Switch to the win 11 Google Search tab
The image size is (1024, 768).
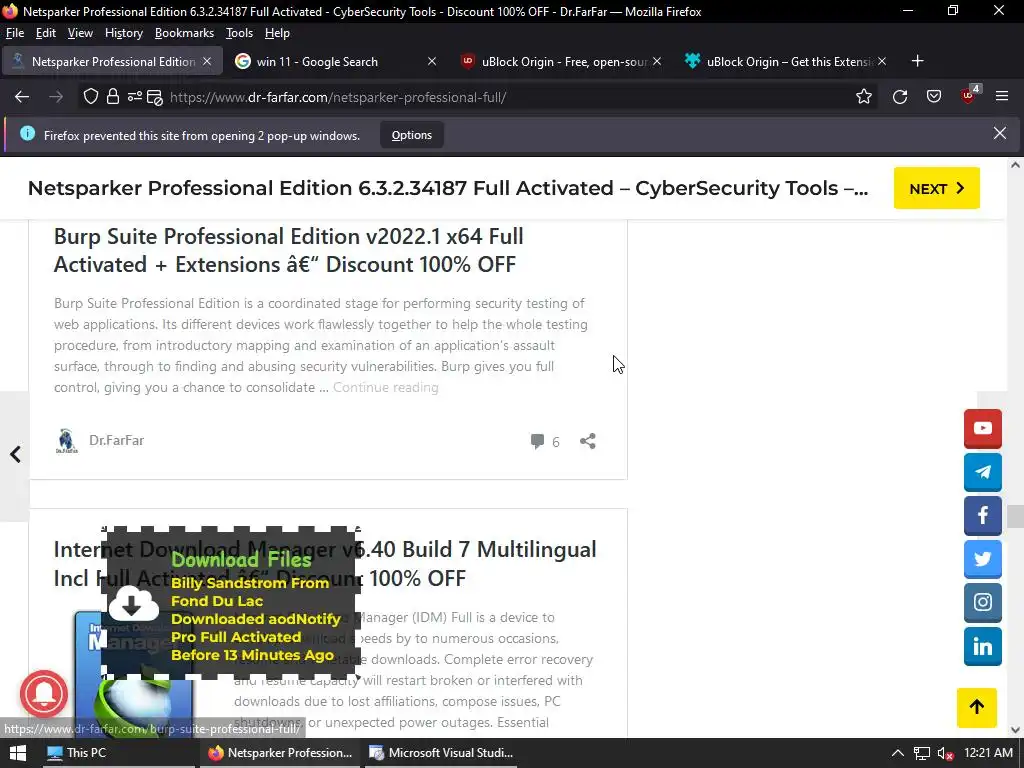[x=336, y=61]
